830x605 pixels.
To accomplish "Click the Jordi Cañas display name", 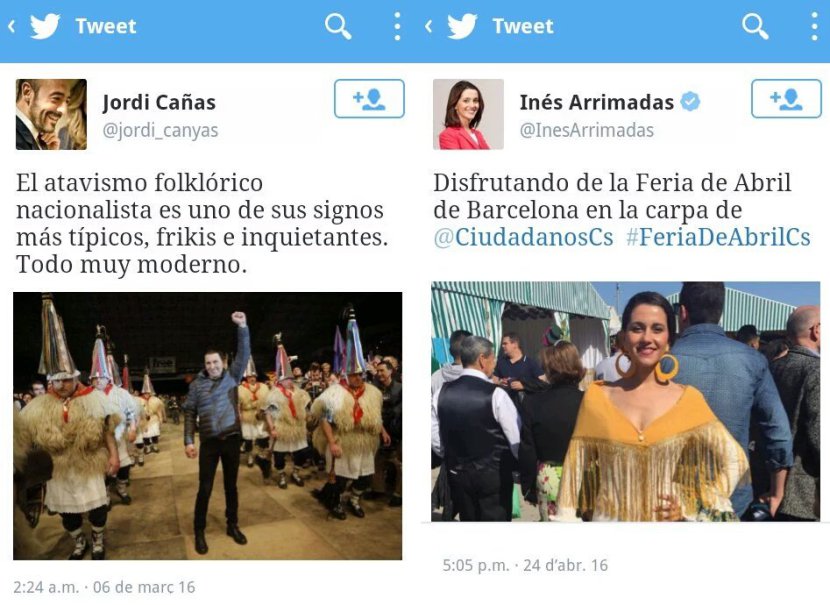I will [159, 102].
